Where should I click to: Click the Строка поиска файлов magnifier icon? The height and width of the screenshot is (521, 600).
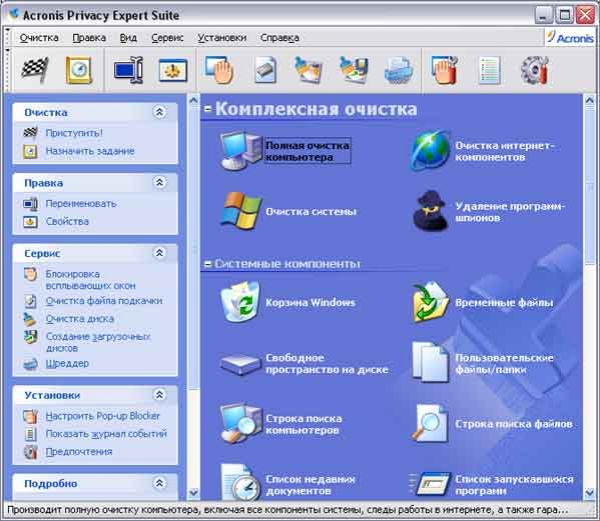tap(430, 424)
